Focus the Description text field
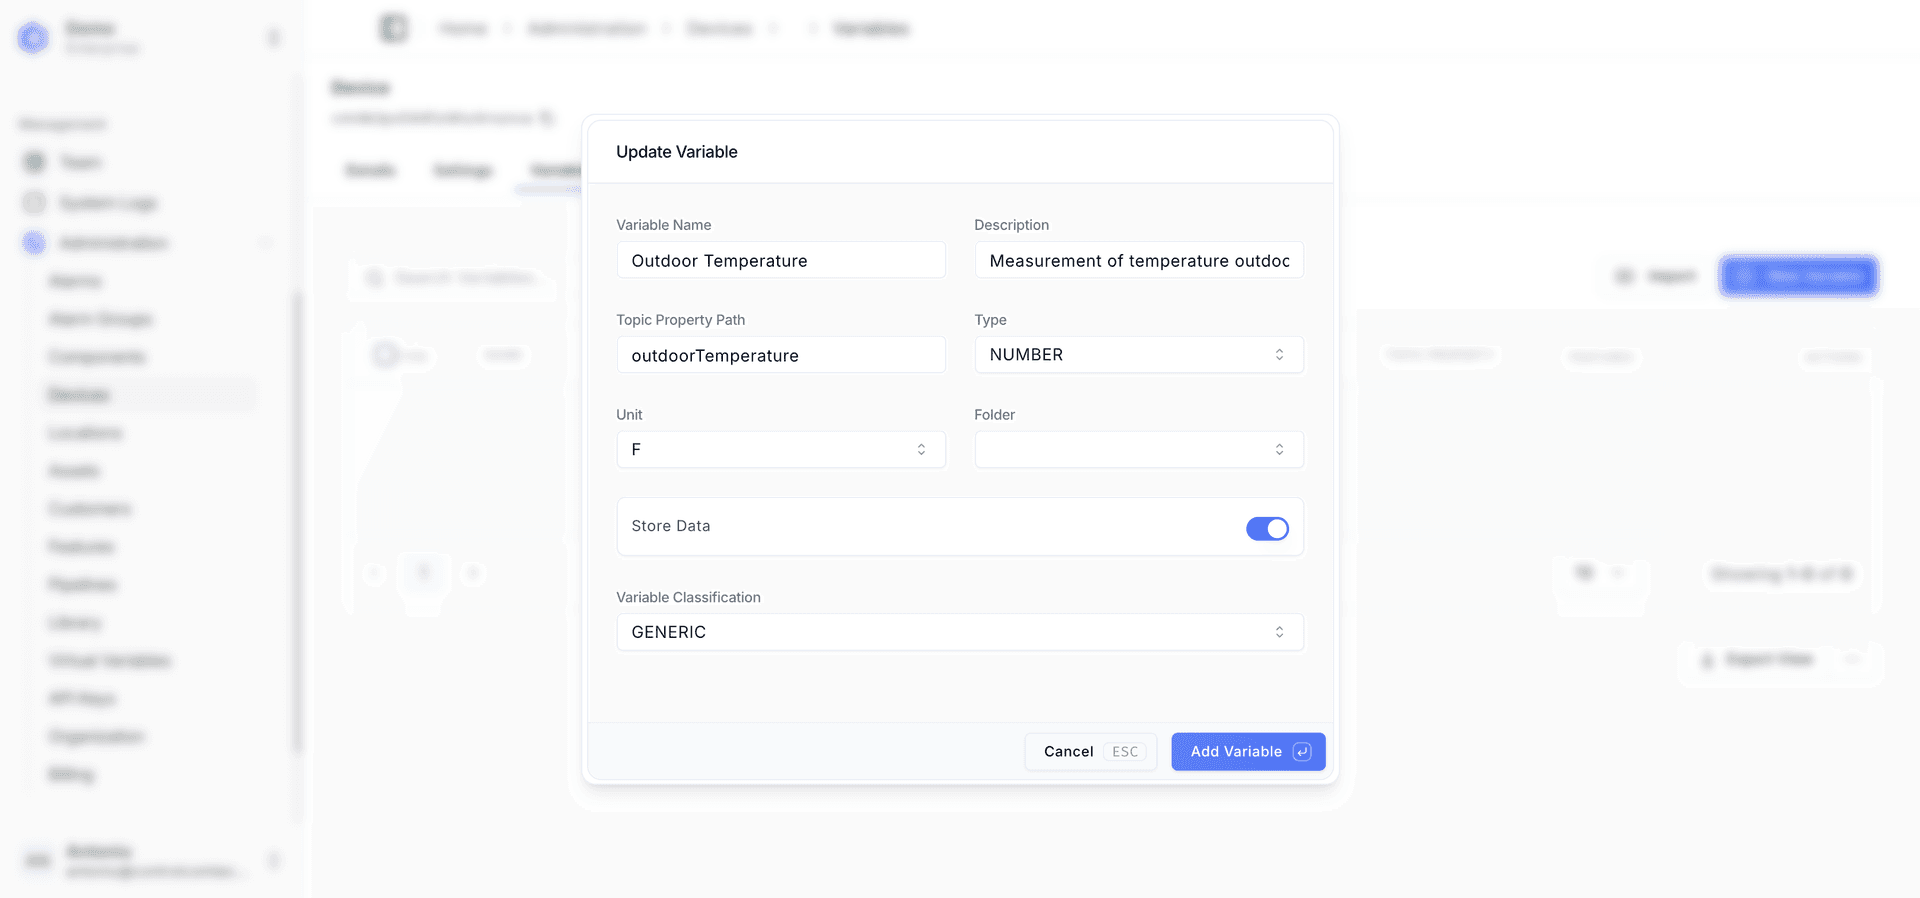 pyautogui.click(x=1138, y=261)
